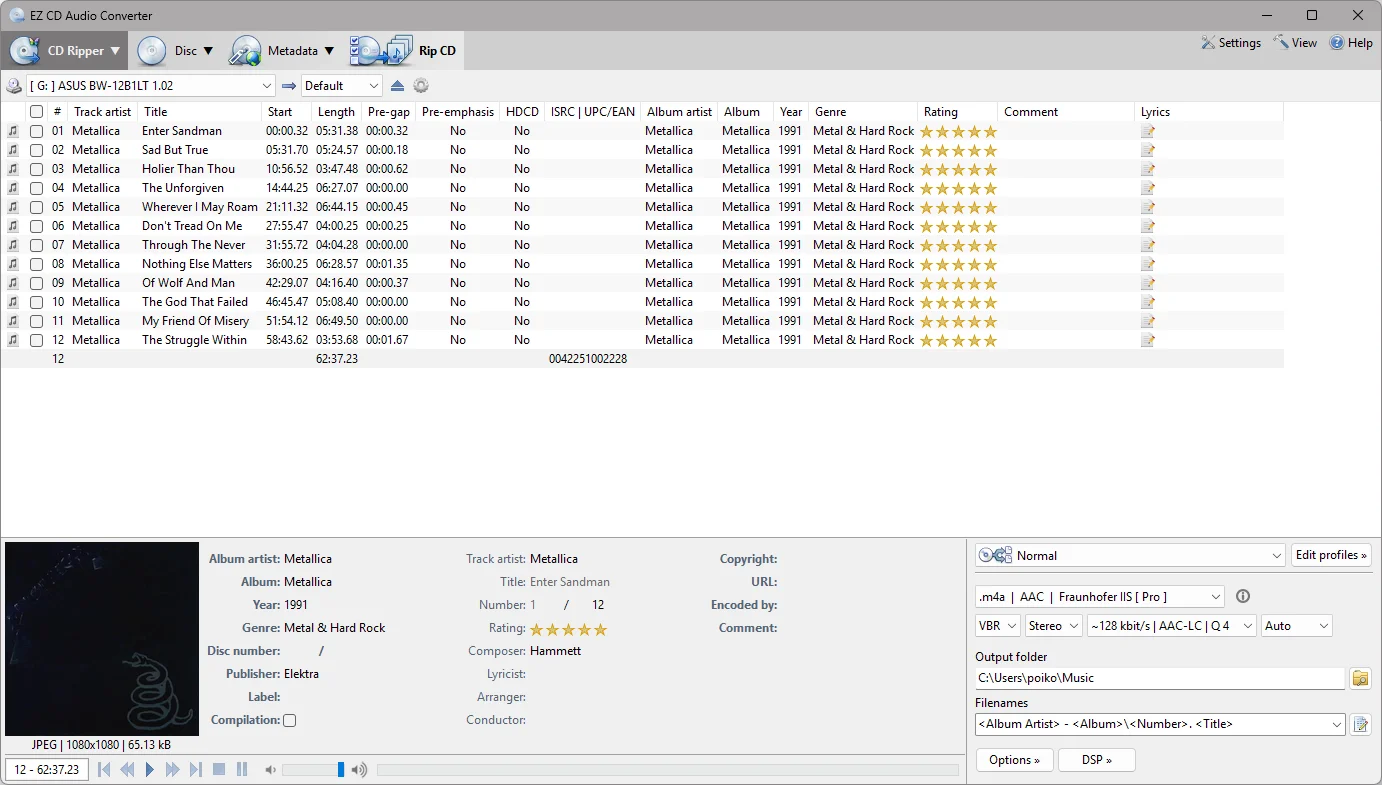Click music note icon for track 12

click(x=13, y=340)
